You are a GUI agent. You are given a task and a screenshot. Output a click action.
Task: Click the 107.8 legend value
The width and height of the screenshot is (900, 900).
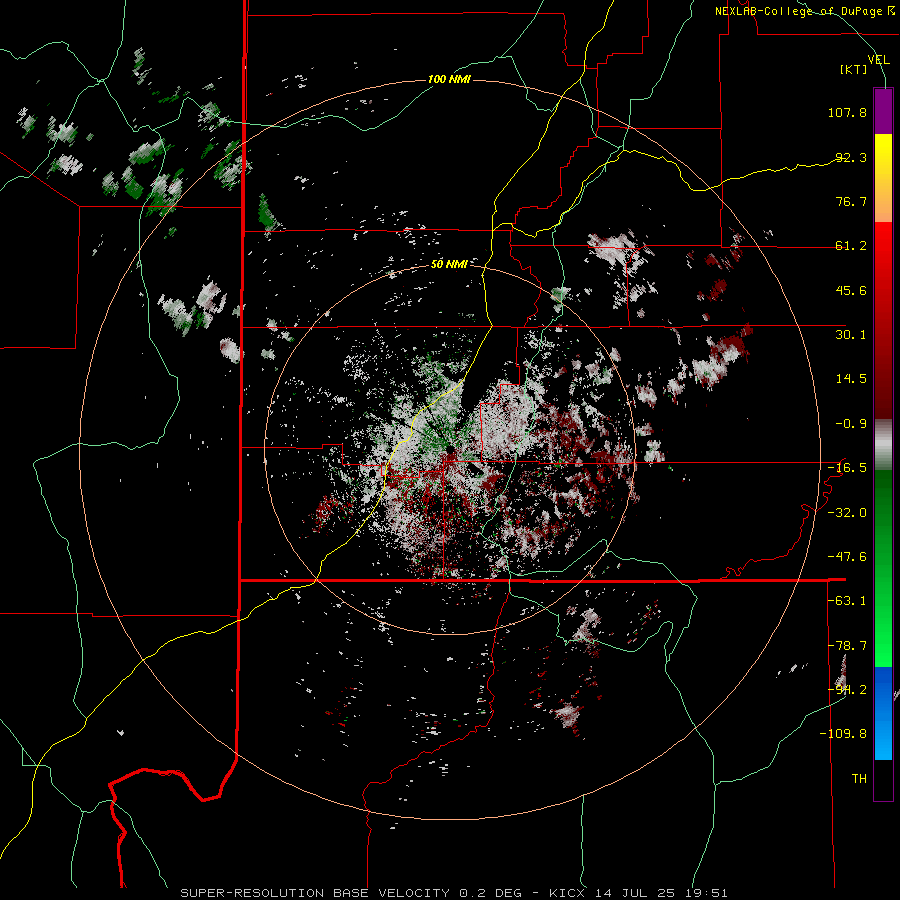(847, 112)
